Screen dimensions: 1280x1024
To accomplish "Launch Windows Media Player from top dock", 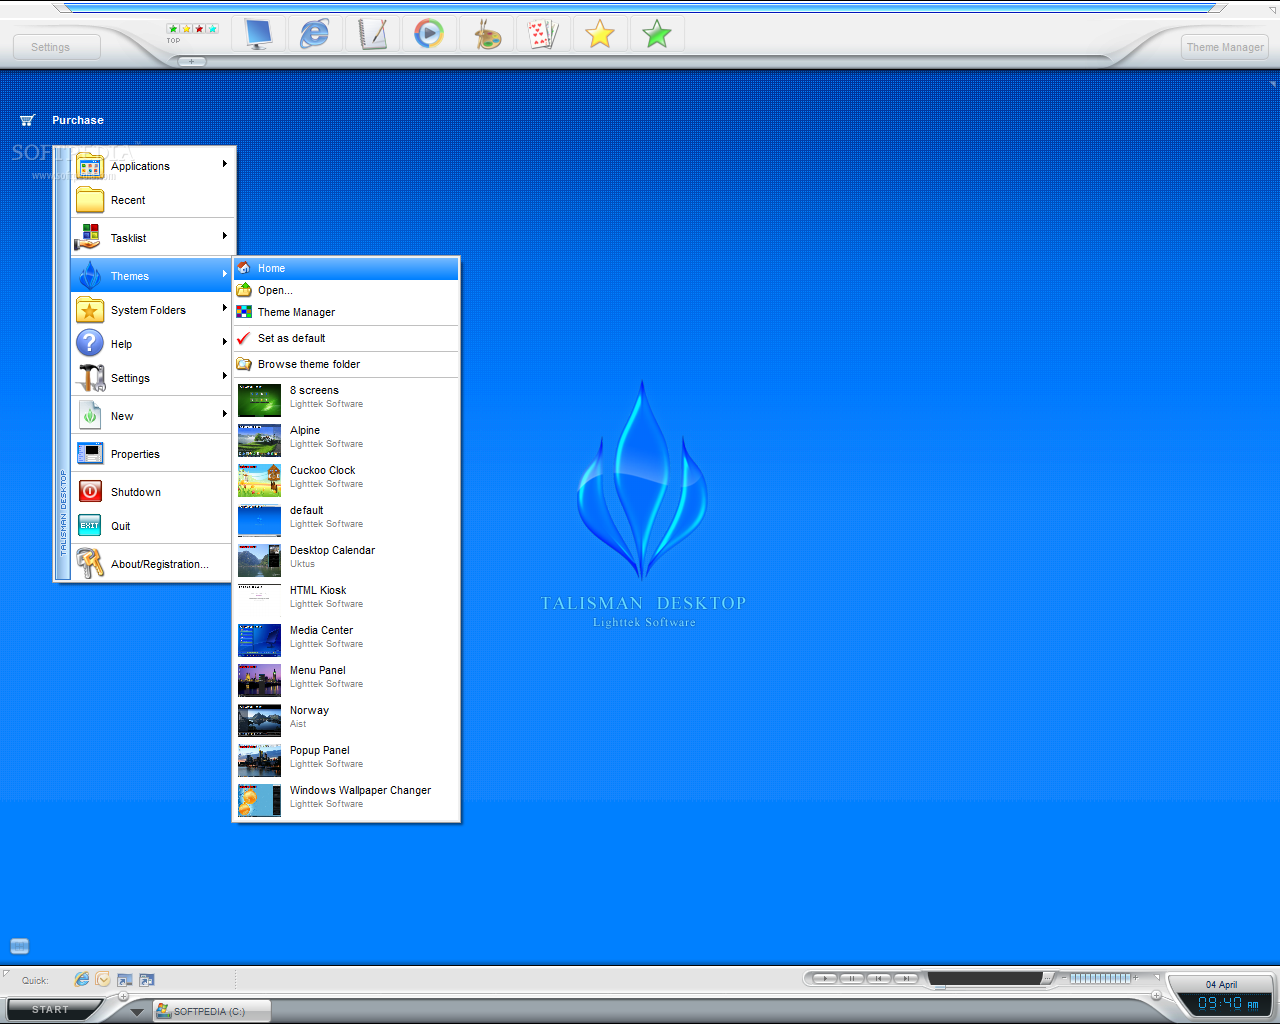I will pos(429,34).
